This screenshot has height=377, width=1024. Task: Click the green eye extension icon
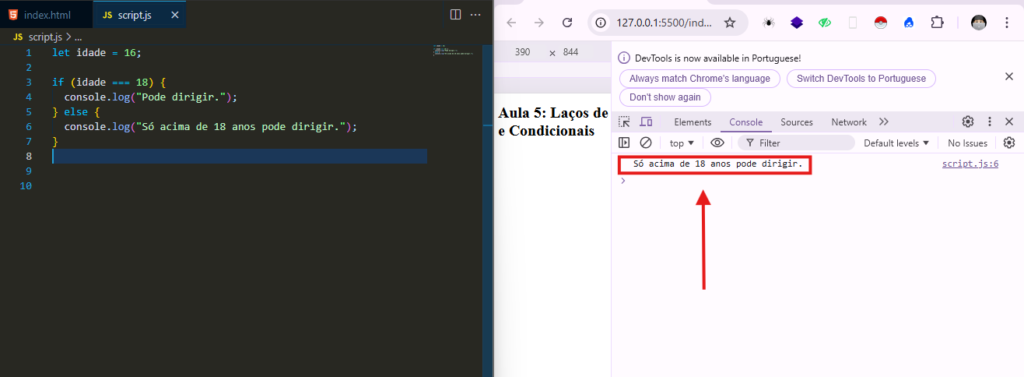(825, 23)
